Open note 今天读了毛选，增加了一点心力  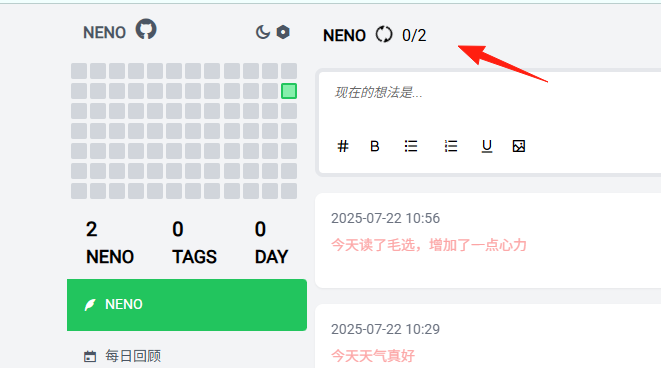pos(429,245)
